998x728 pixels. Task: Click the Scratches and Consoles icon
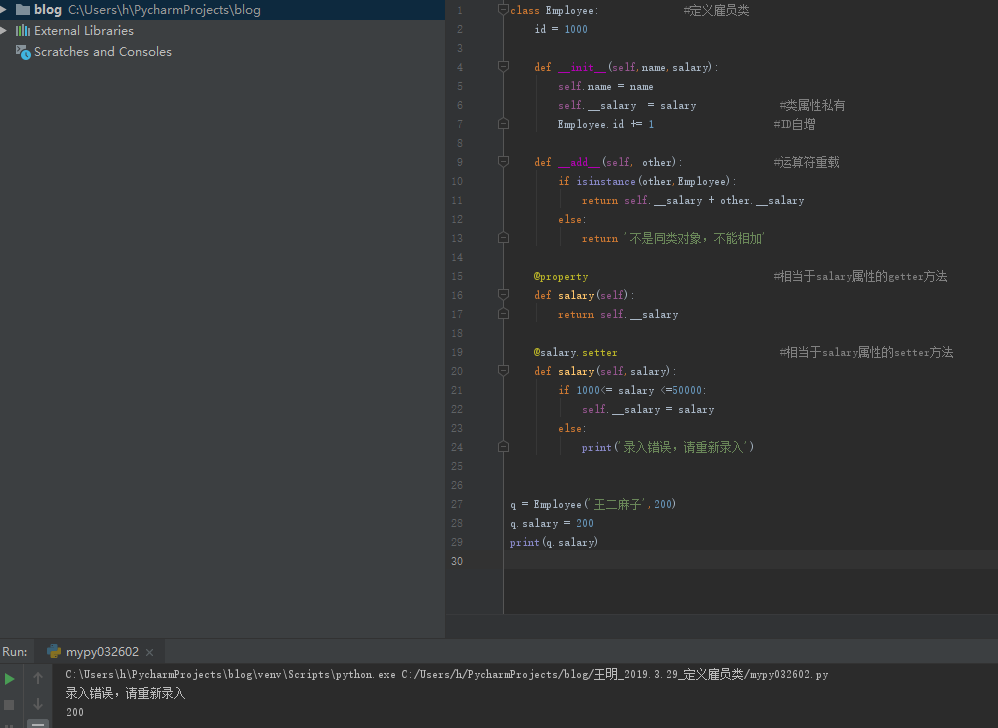click(23, 52)
